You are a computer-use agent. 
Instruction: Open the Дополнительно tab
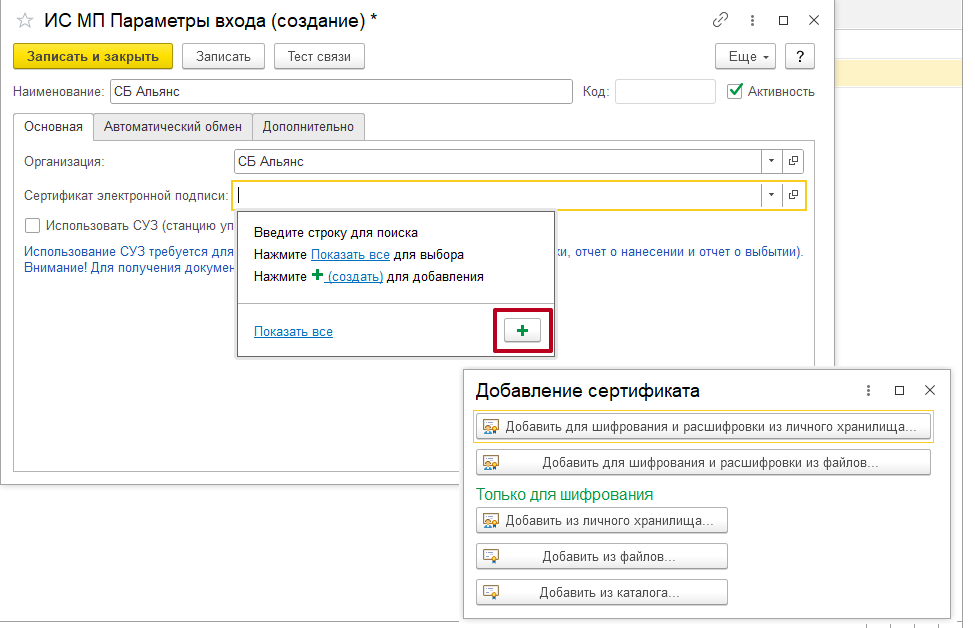point(308,127)
